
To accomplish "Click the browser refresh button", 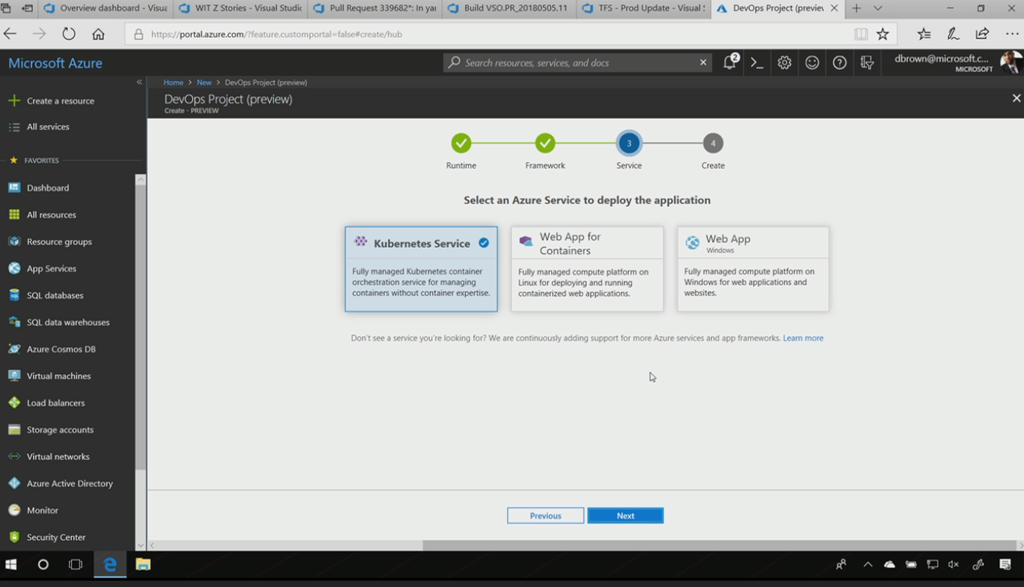I will click(69, 34).
